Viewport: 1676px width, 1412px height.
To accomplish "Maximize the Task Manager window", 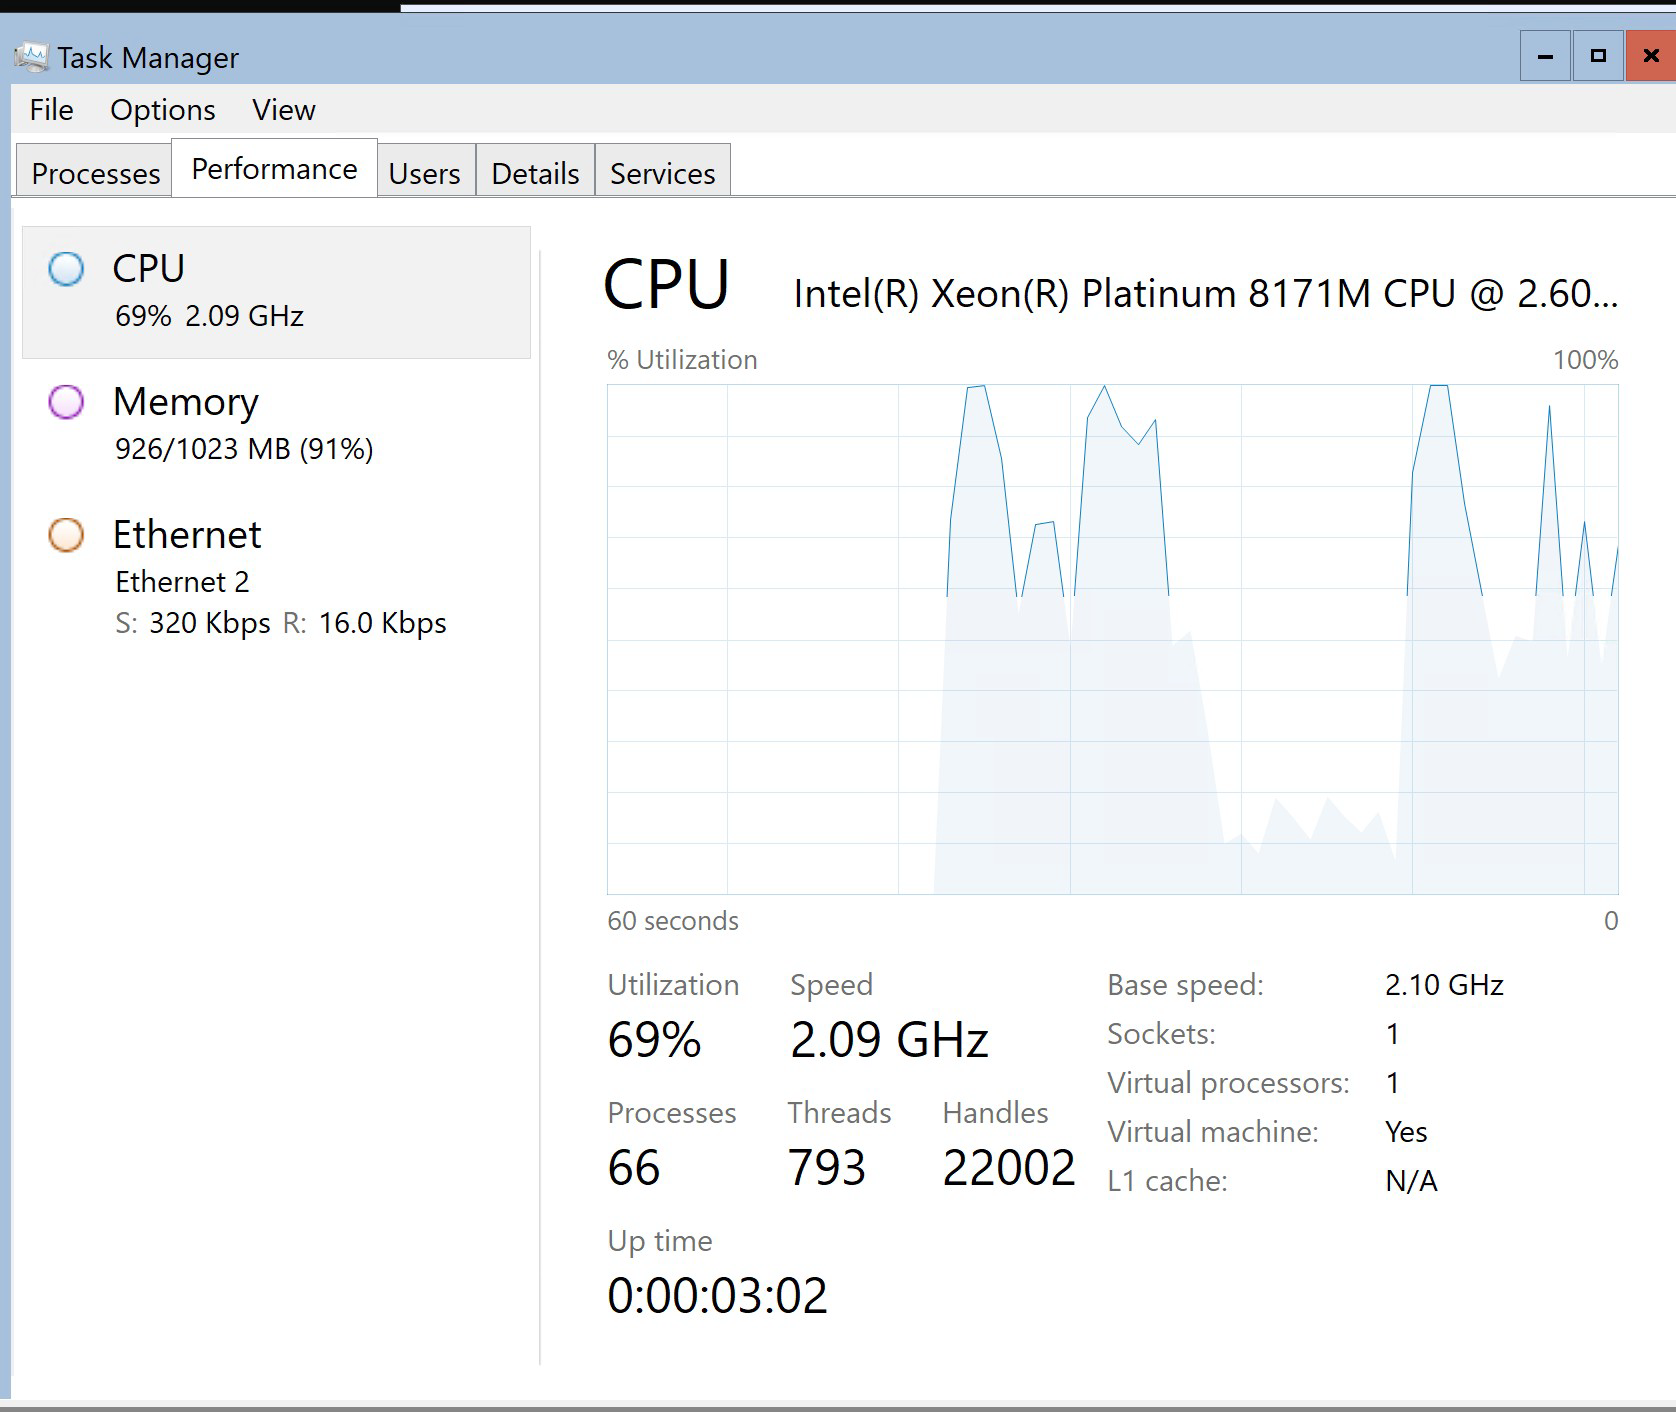I will pos(1598,56).
